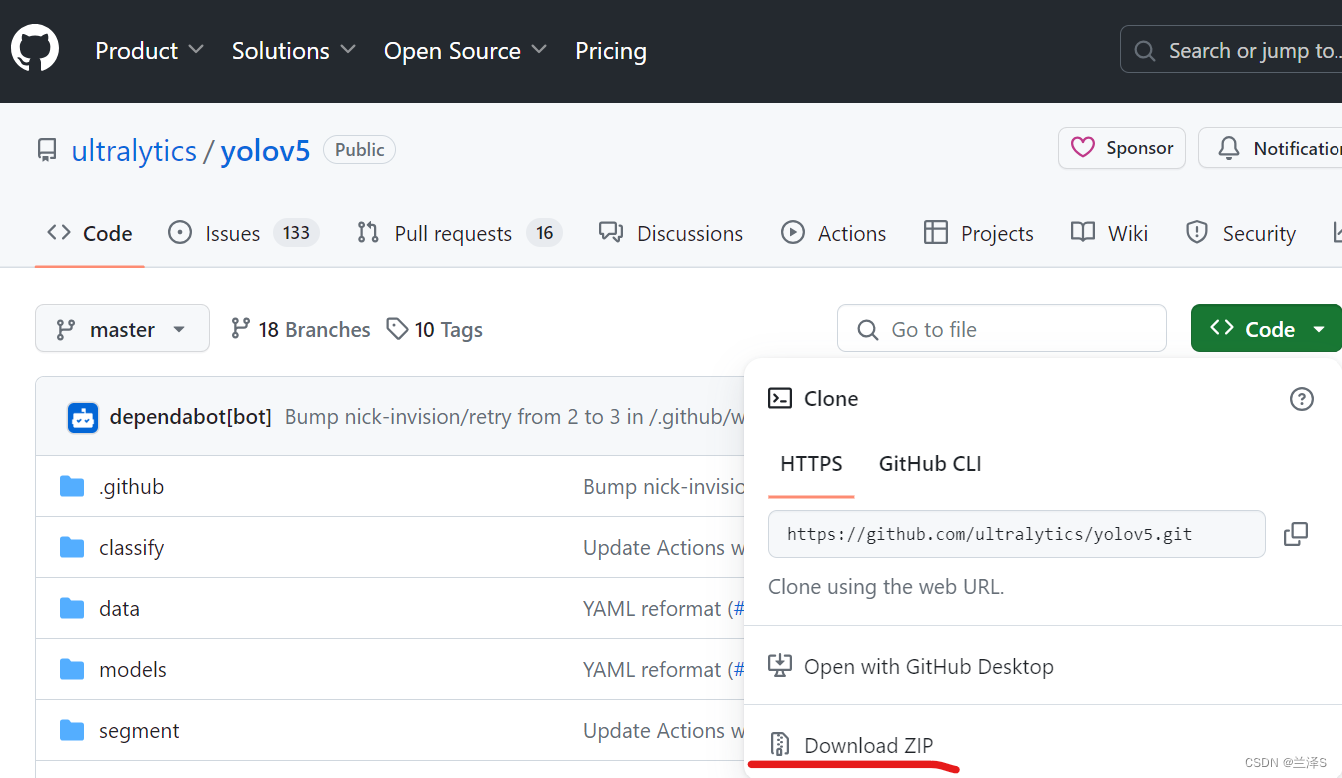
Task: Click the folder icon beside classify
Action: coord(72,548)
